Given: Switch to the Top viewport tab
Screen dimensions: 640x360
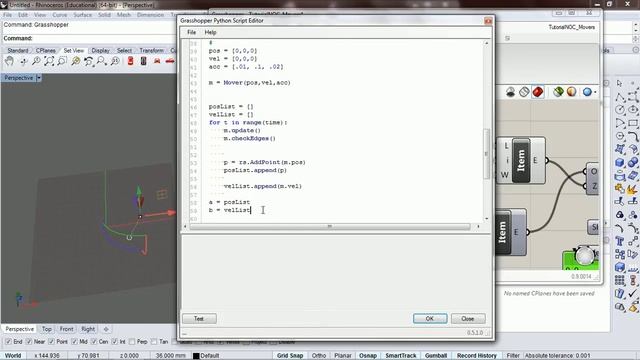Looking at the screenshot, I should (47, 329).
